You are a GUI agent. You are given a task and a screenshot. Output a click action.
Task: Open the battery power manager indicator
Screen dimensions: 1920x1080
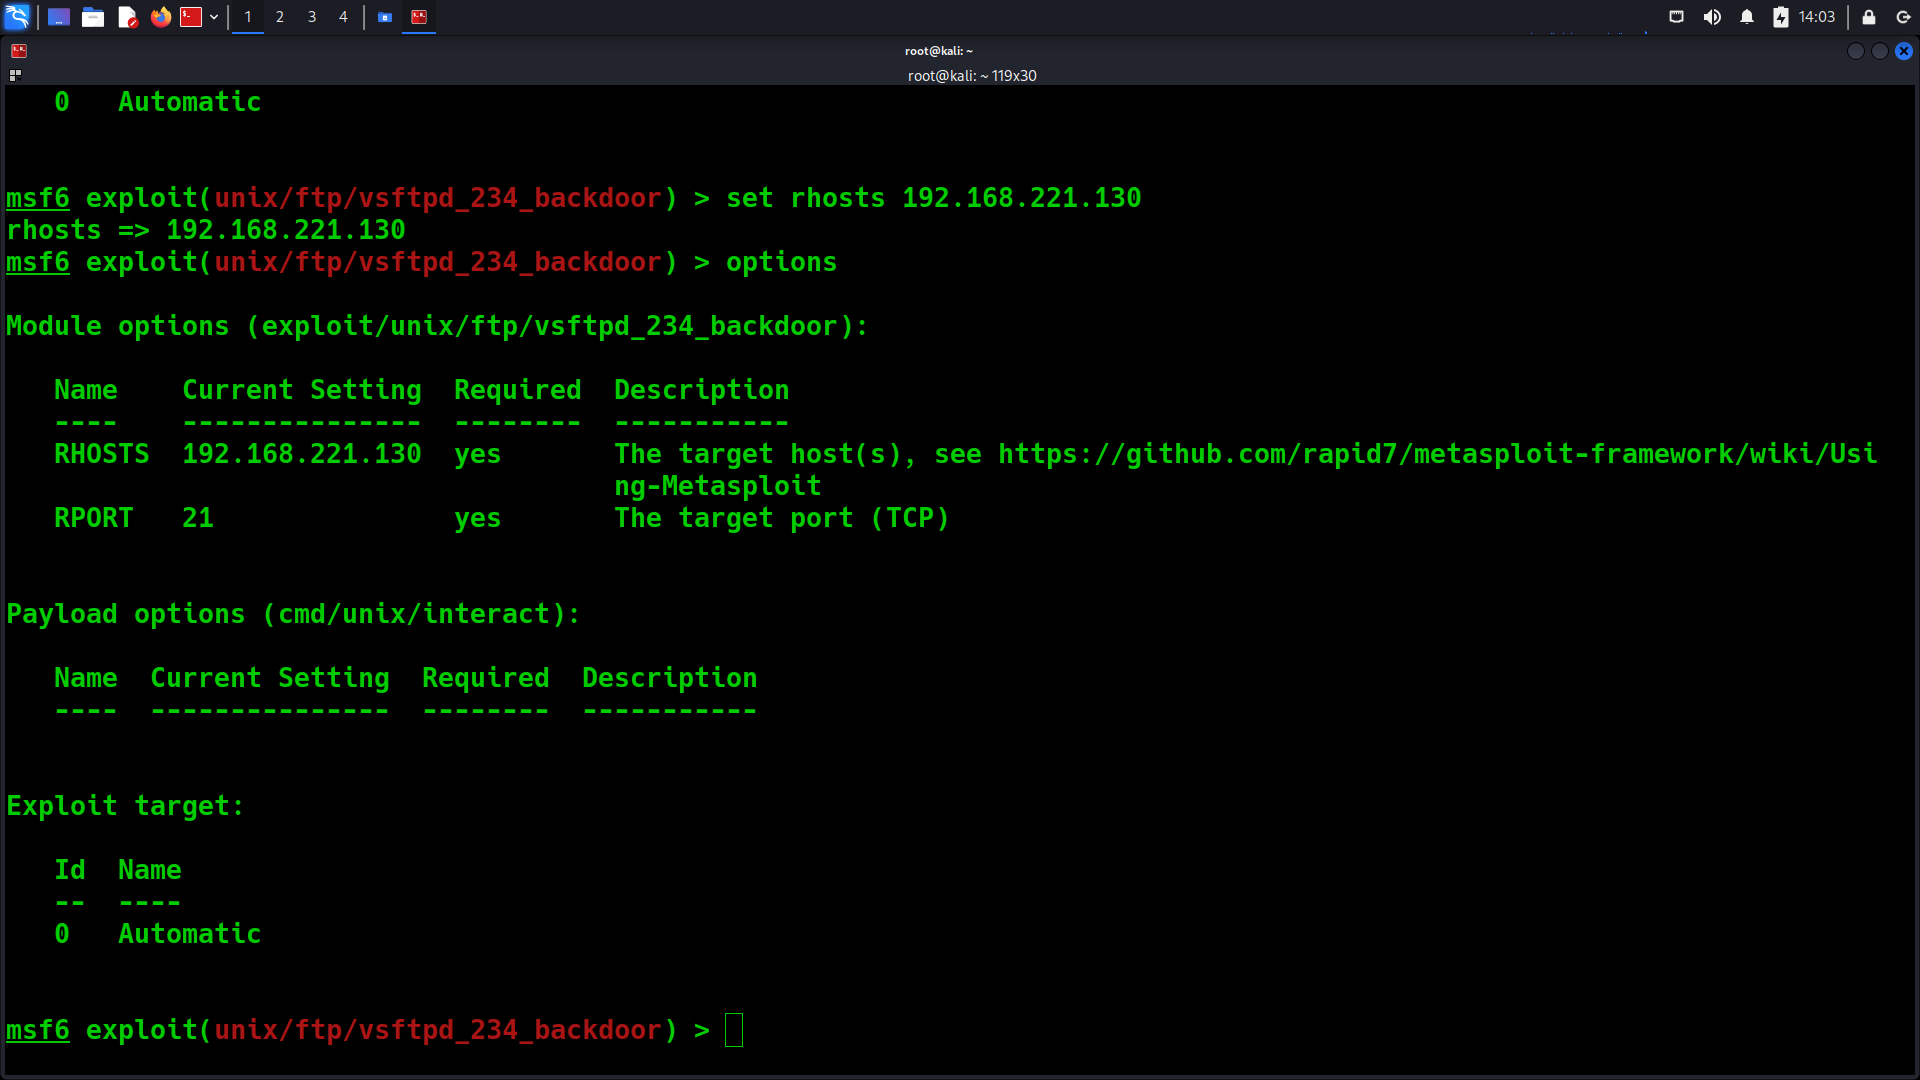[x=1781, y=17]
